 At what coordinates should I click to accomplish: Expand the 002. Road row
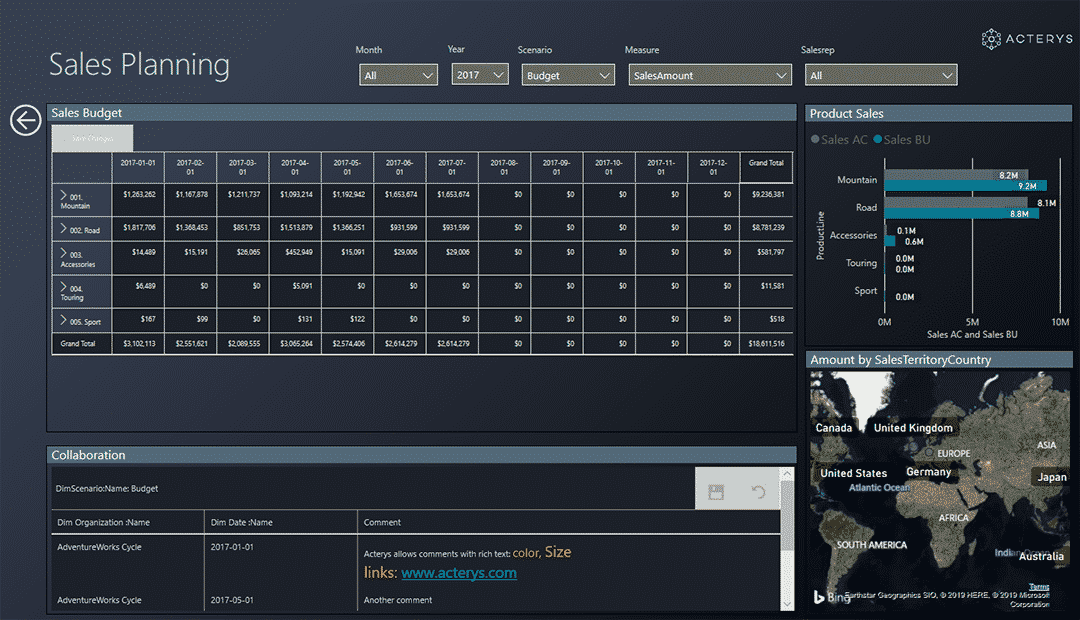coord(65,229)
